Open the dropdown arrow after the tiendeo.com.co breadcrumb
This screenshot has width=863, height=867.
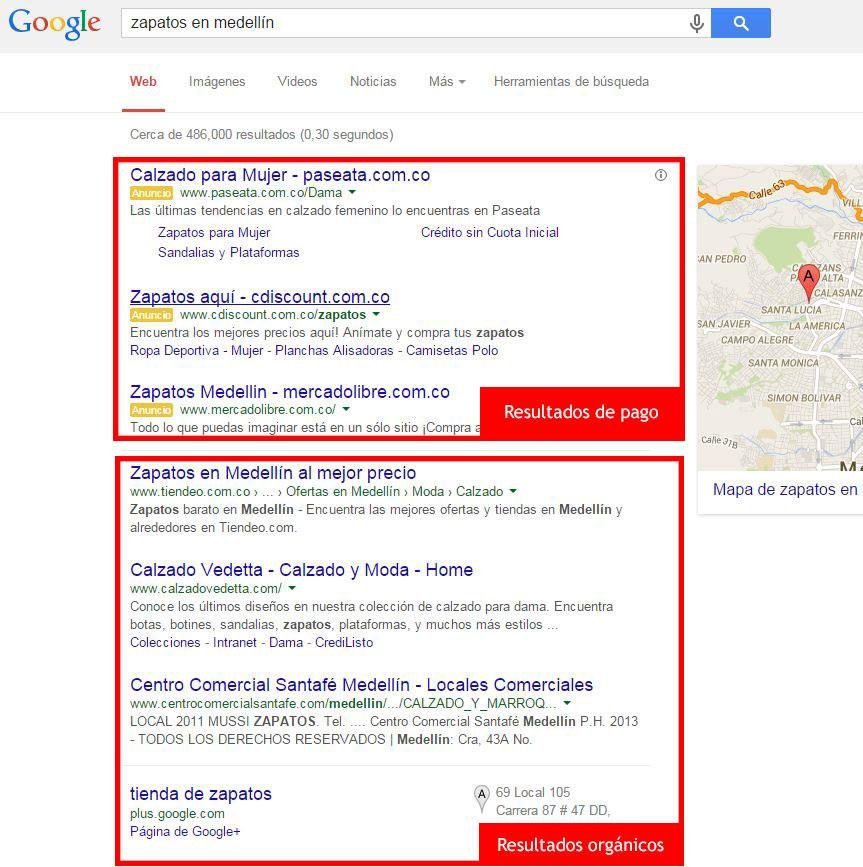(x=513, y=491)
